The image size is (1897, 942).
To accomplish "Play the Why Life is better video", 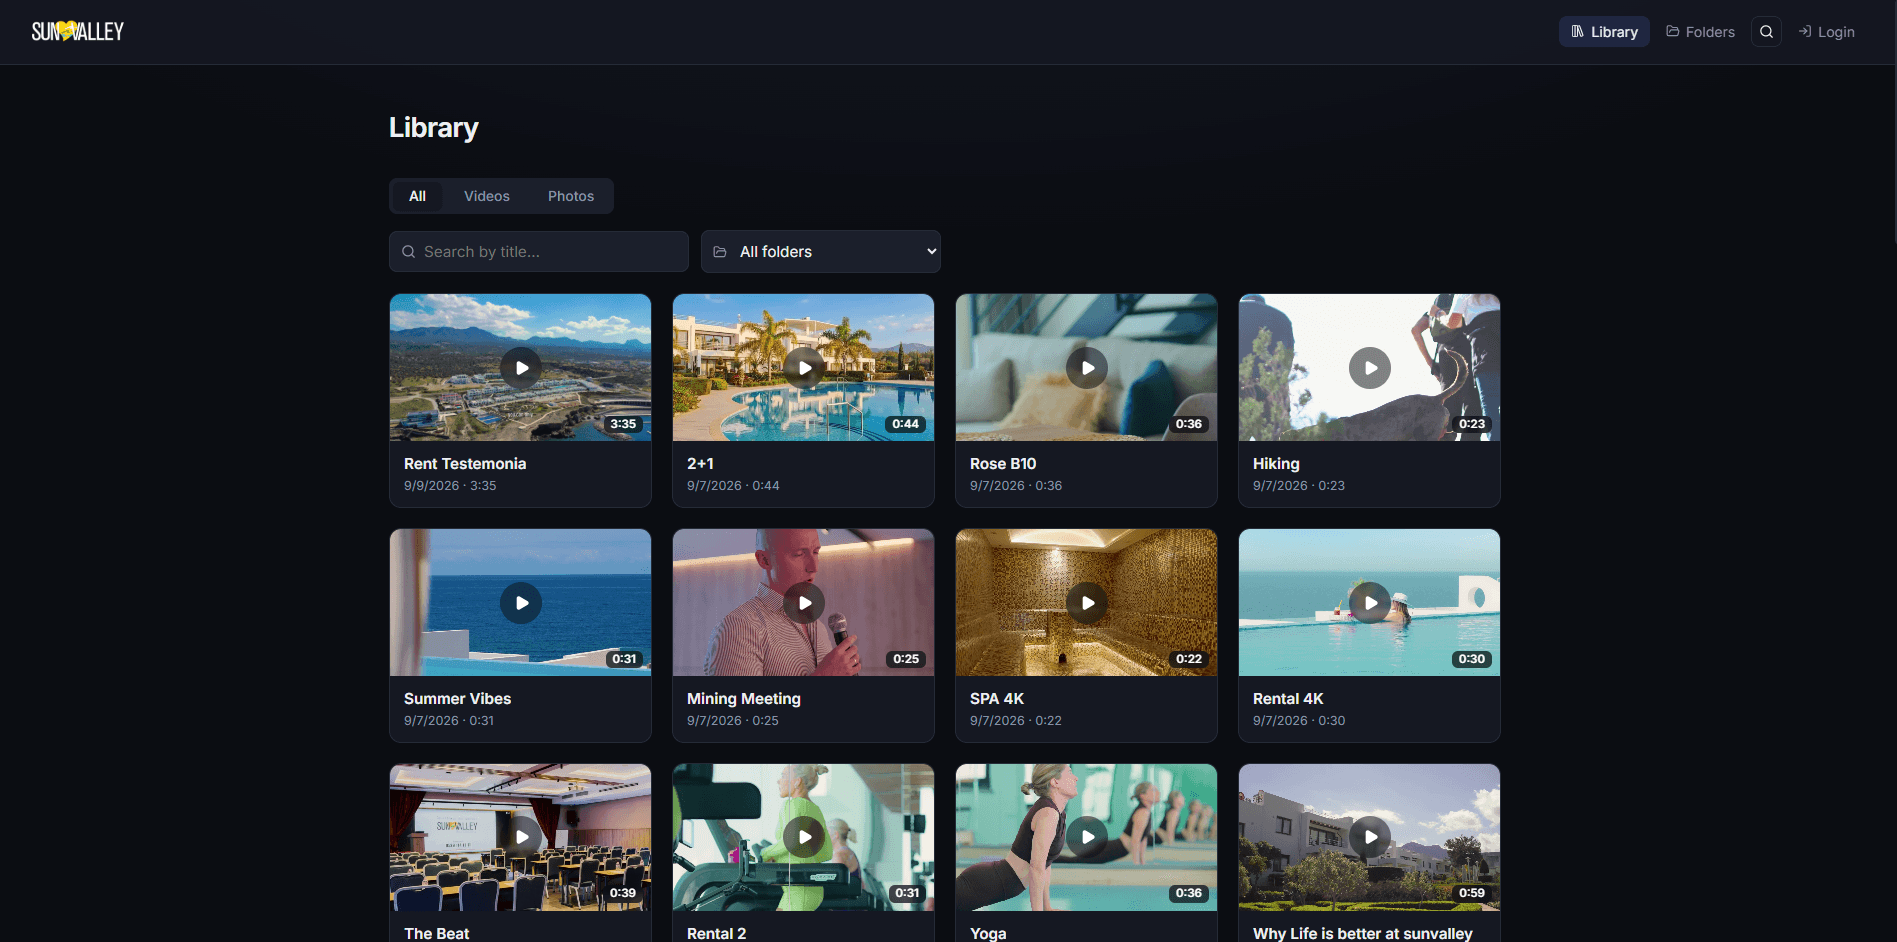I will (1370, 837).
